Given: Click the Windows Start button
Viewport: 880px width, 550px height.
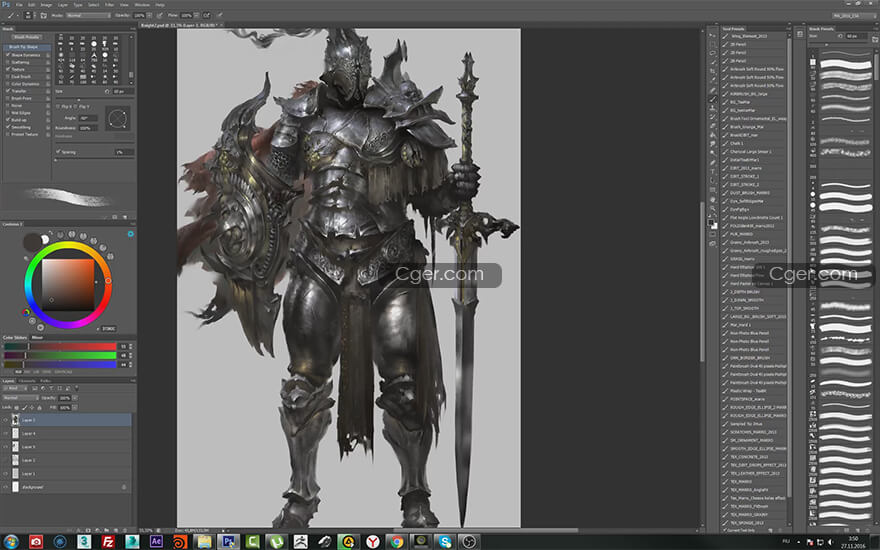Looking at the screenshot, I should click(x=10, y=542).
